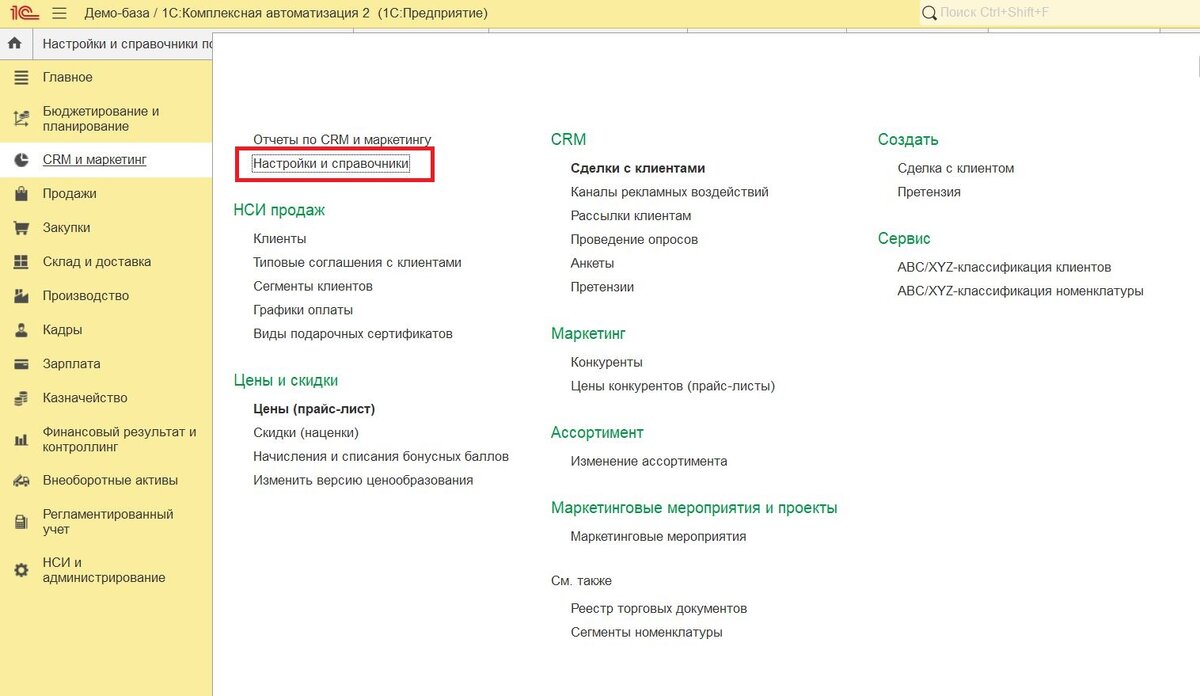
Task: Open the НСИ и администрирование section
Action: click(x=106, y=570)
